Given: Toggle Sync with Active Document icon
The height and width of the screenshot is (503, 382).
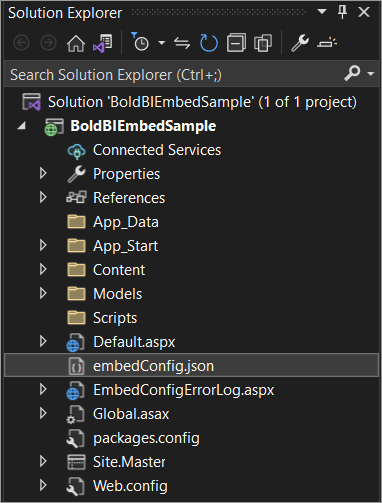Looking at the screenshot, I should point(182,43).
